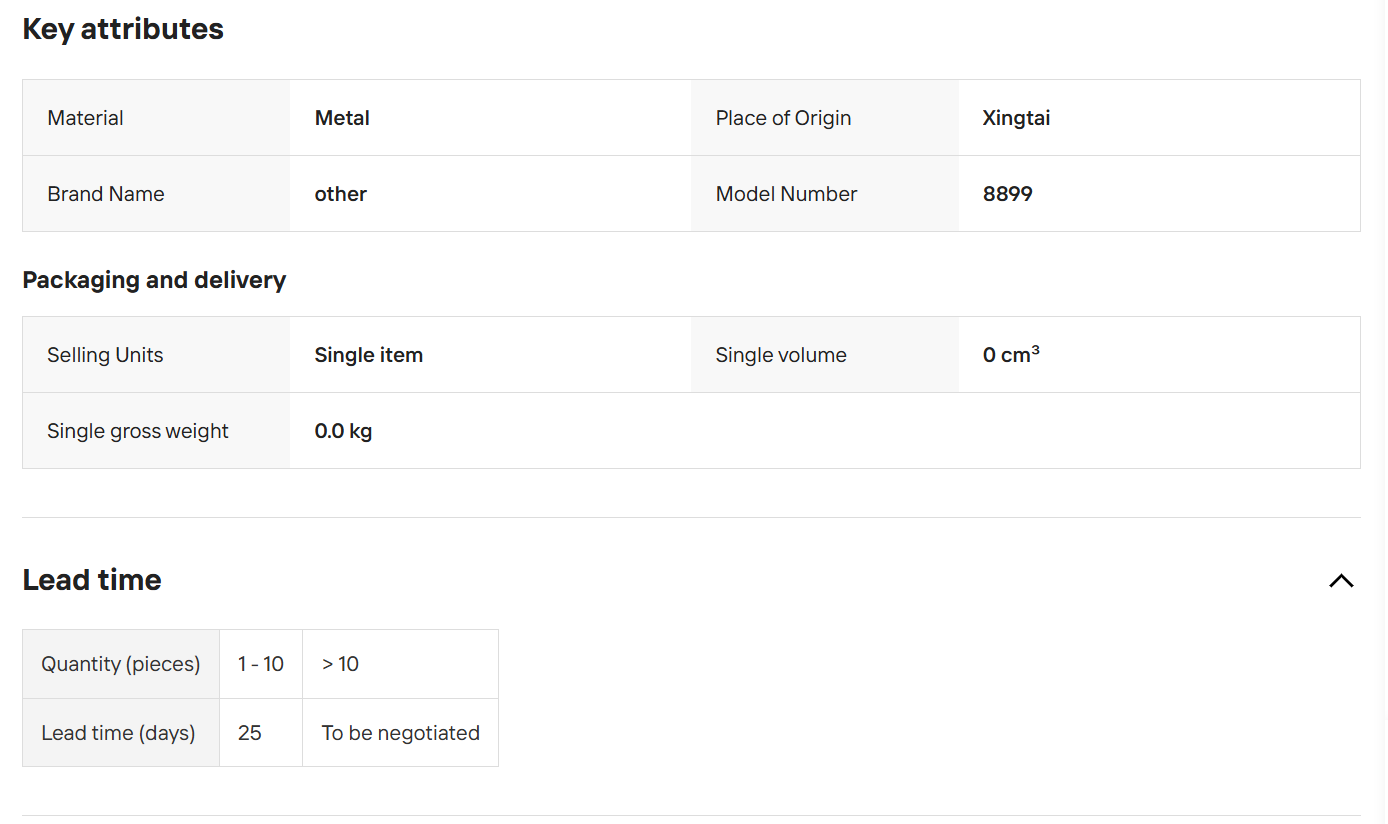Click the Key attributes heading
Screen dimensions: 1388x824
(x=123, y=29)
